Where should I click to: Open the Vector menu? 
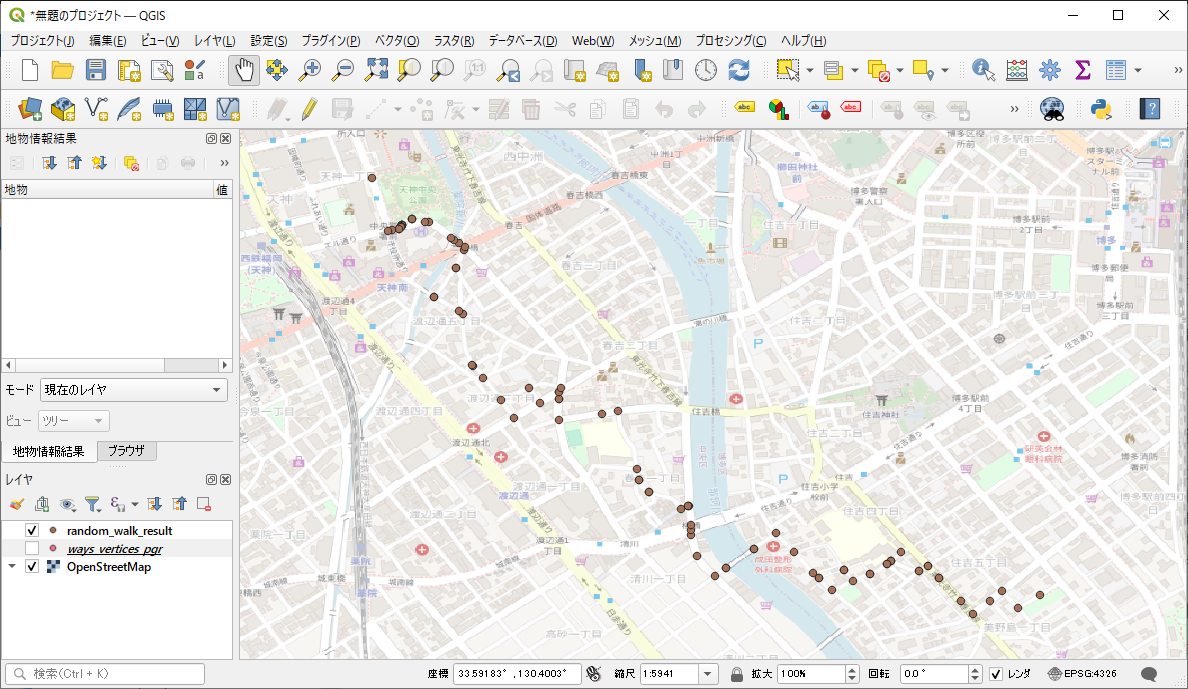397,41
